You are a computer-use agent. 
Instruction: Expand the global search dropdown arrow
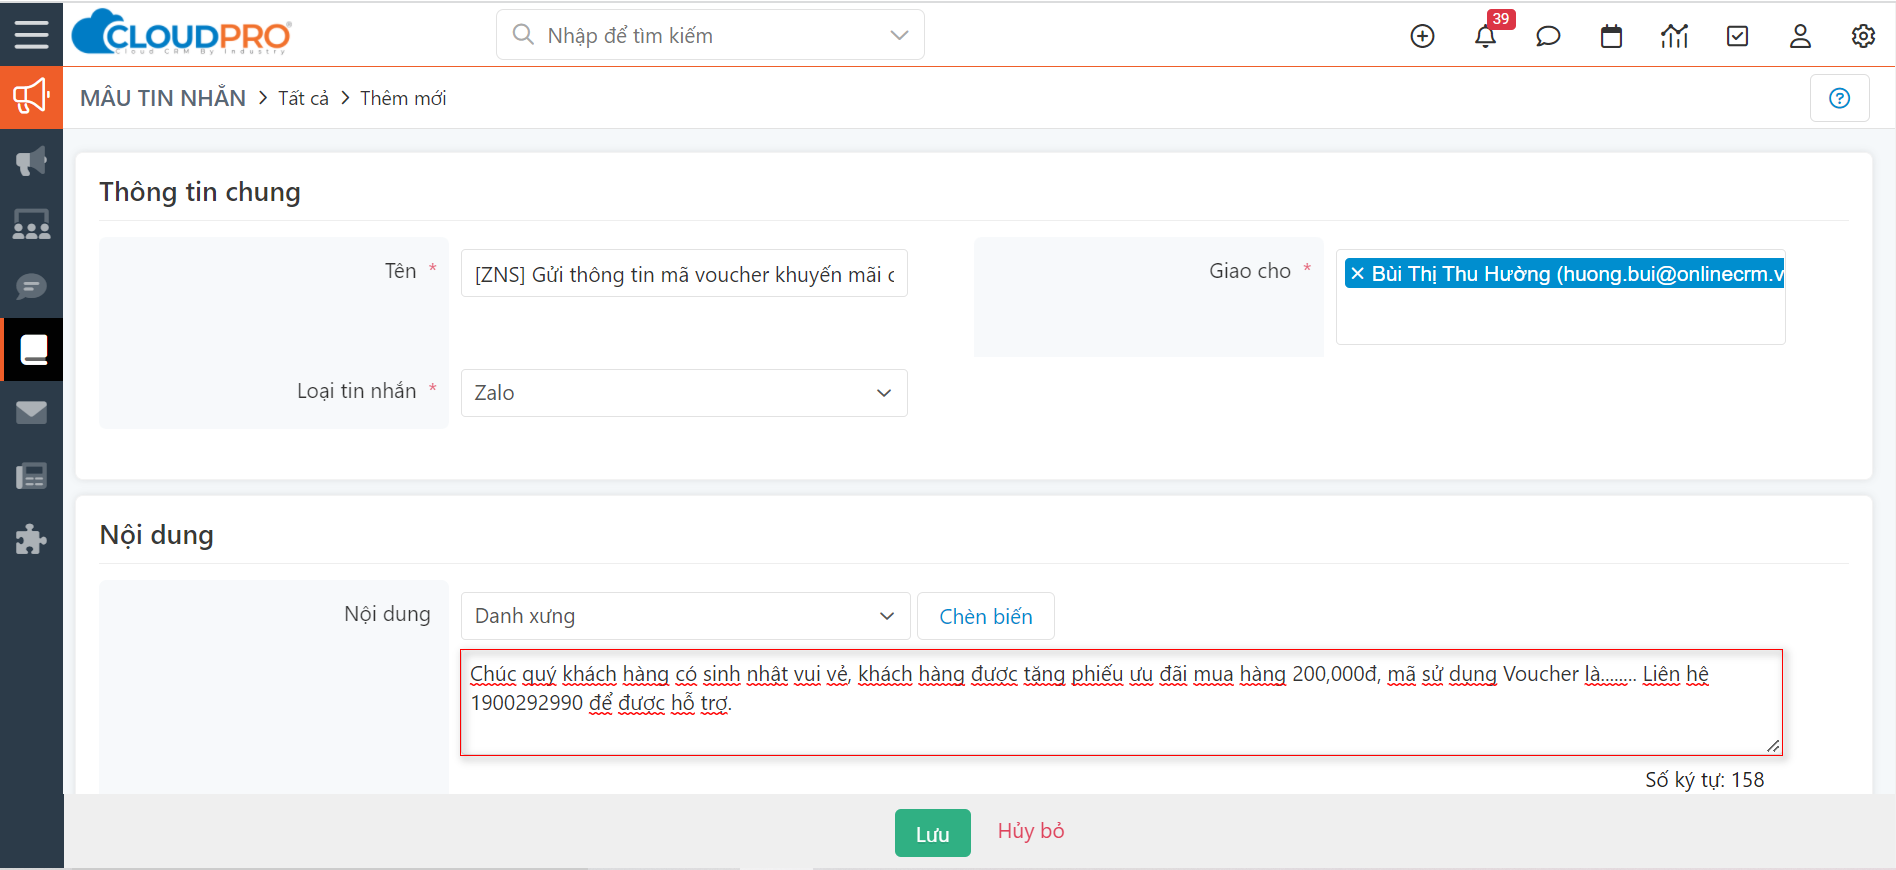(899, 35)
